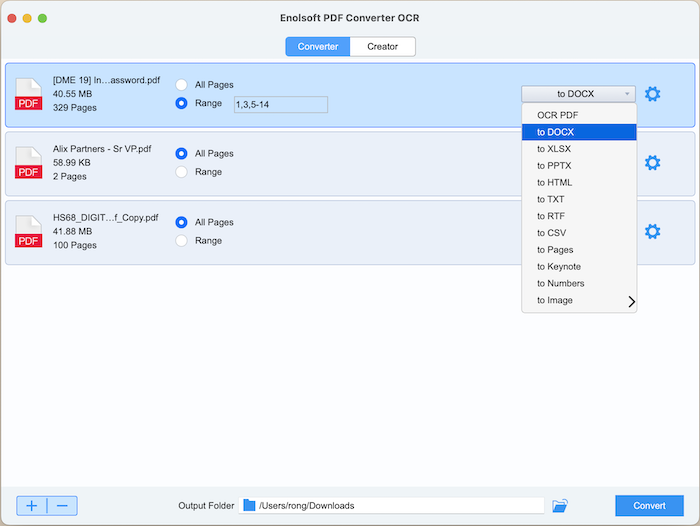Image resolution: width=700 pixels, height=526 pixels.
Task: Select Range for HS68_DIGIT file
Action: pyautogui.click(x=181, y=241)
